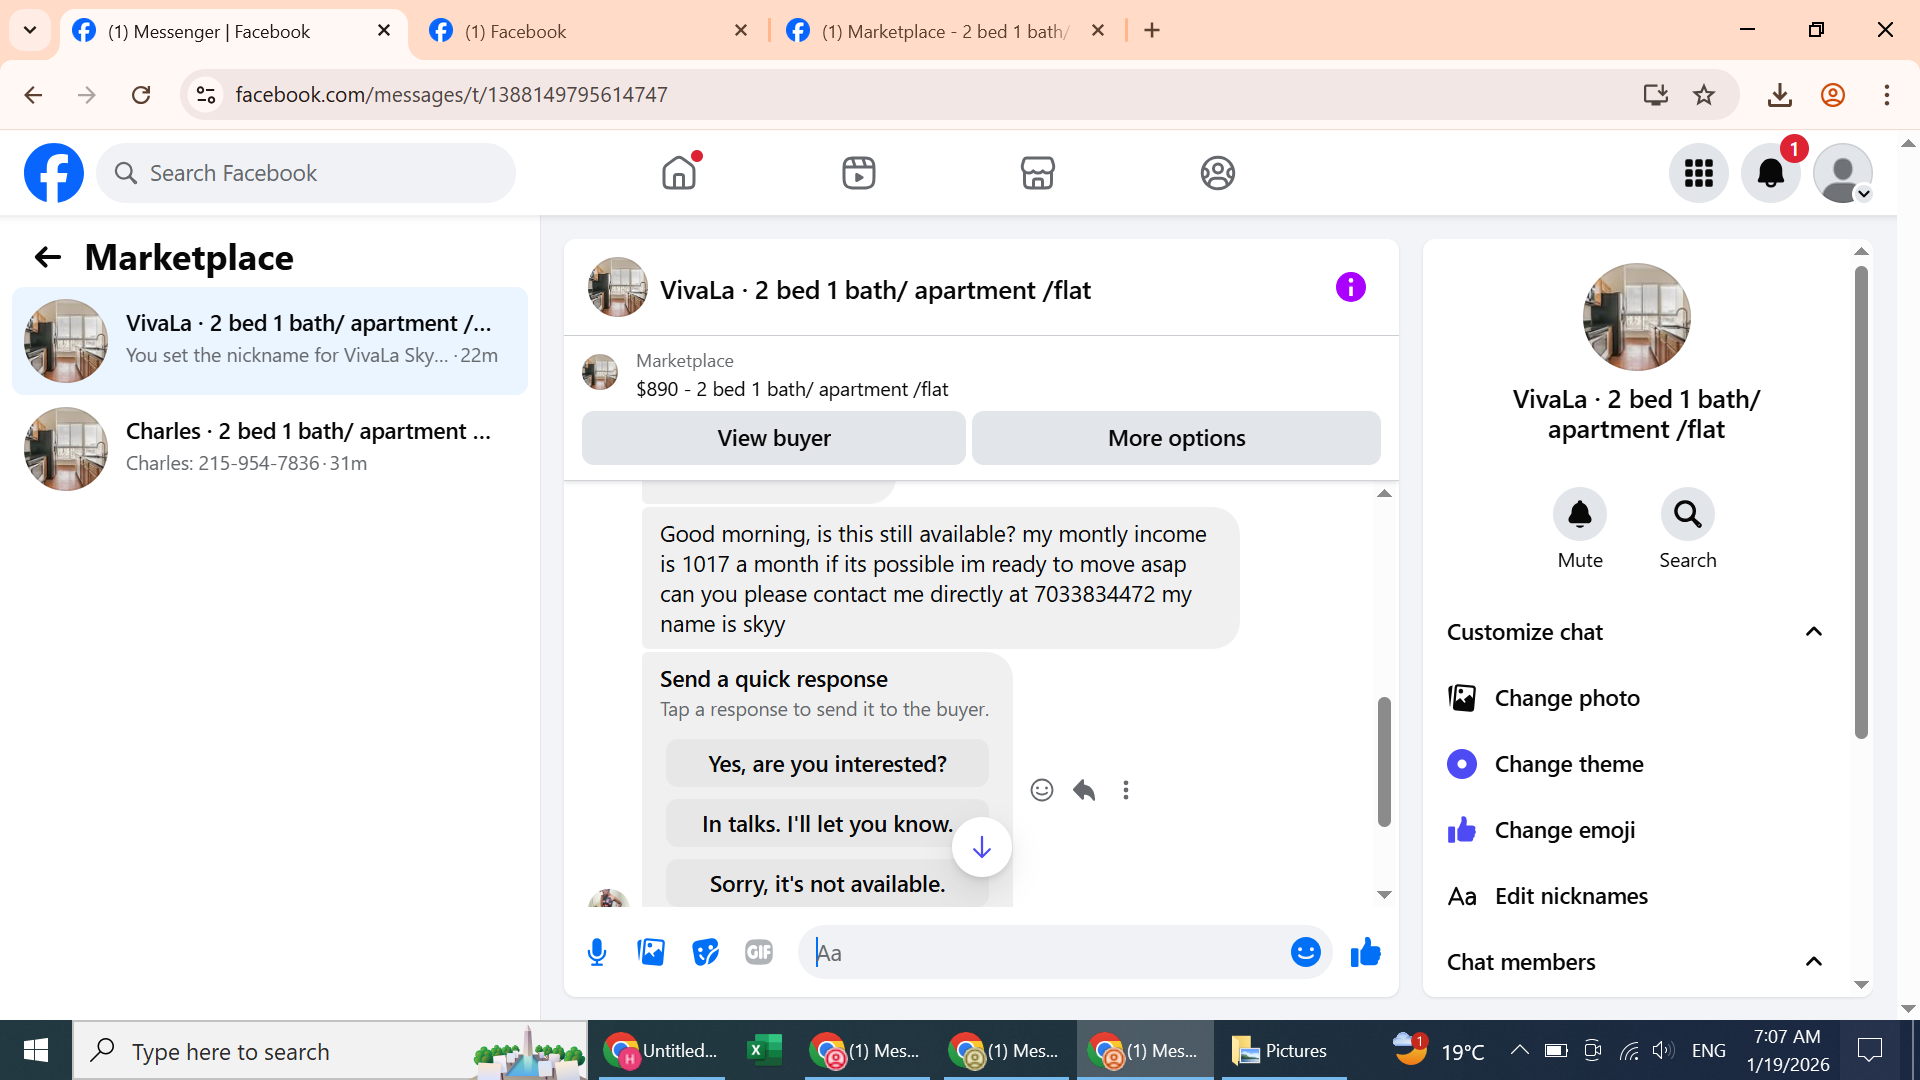This screenshot has width=1920, height=1080.
Task: Attach a photo using image icon
Action: pos(651,952)
